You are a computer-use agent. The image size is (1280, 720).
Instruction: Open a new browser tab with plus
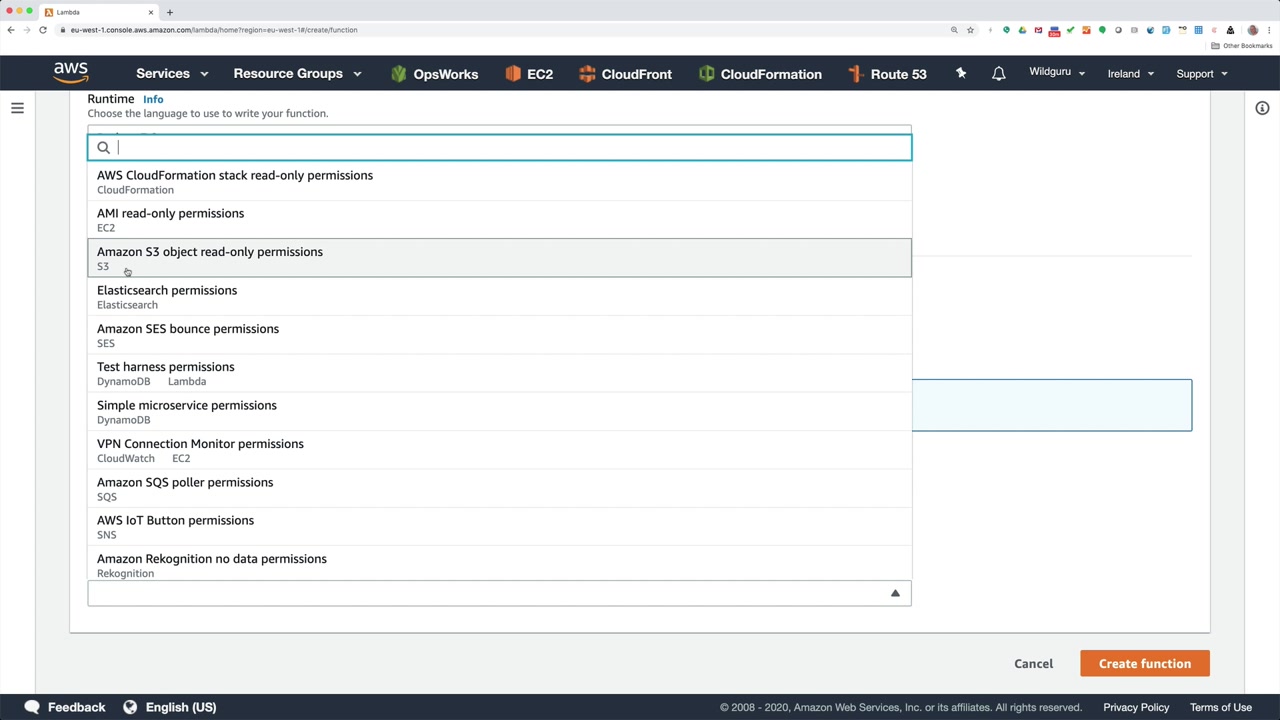coord(170,12)
